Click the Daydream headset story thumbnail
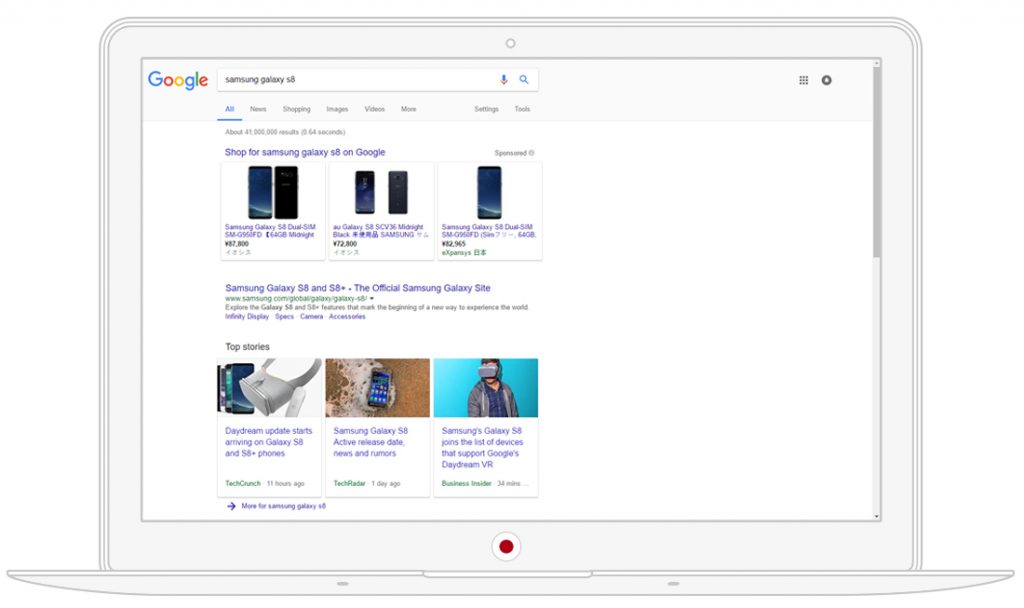 tap(270, 388)
